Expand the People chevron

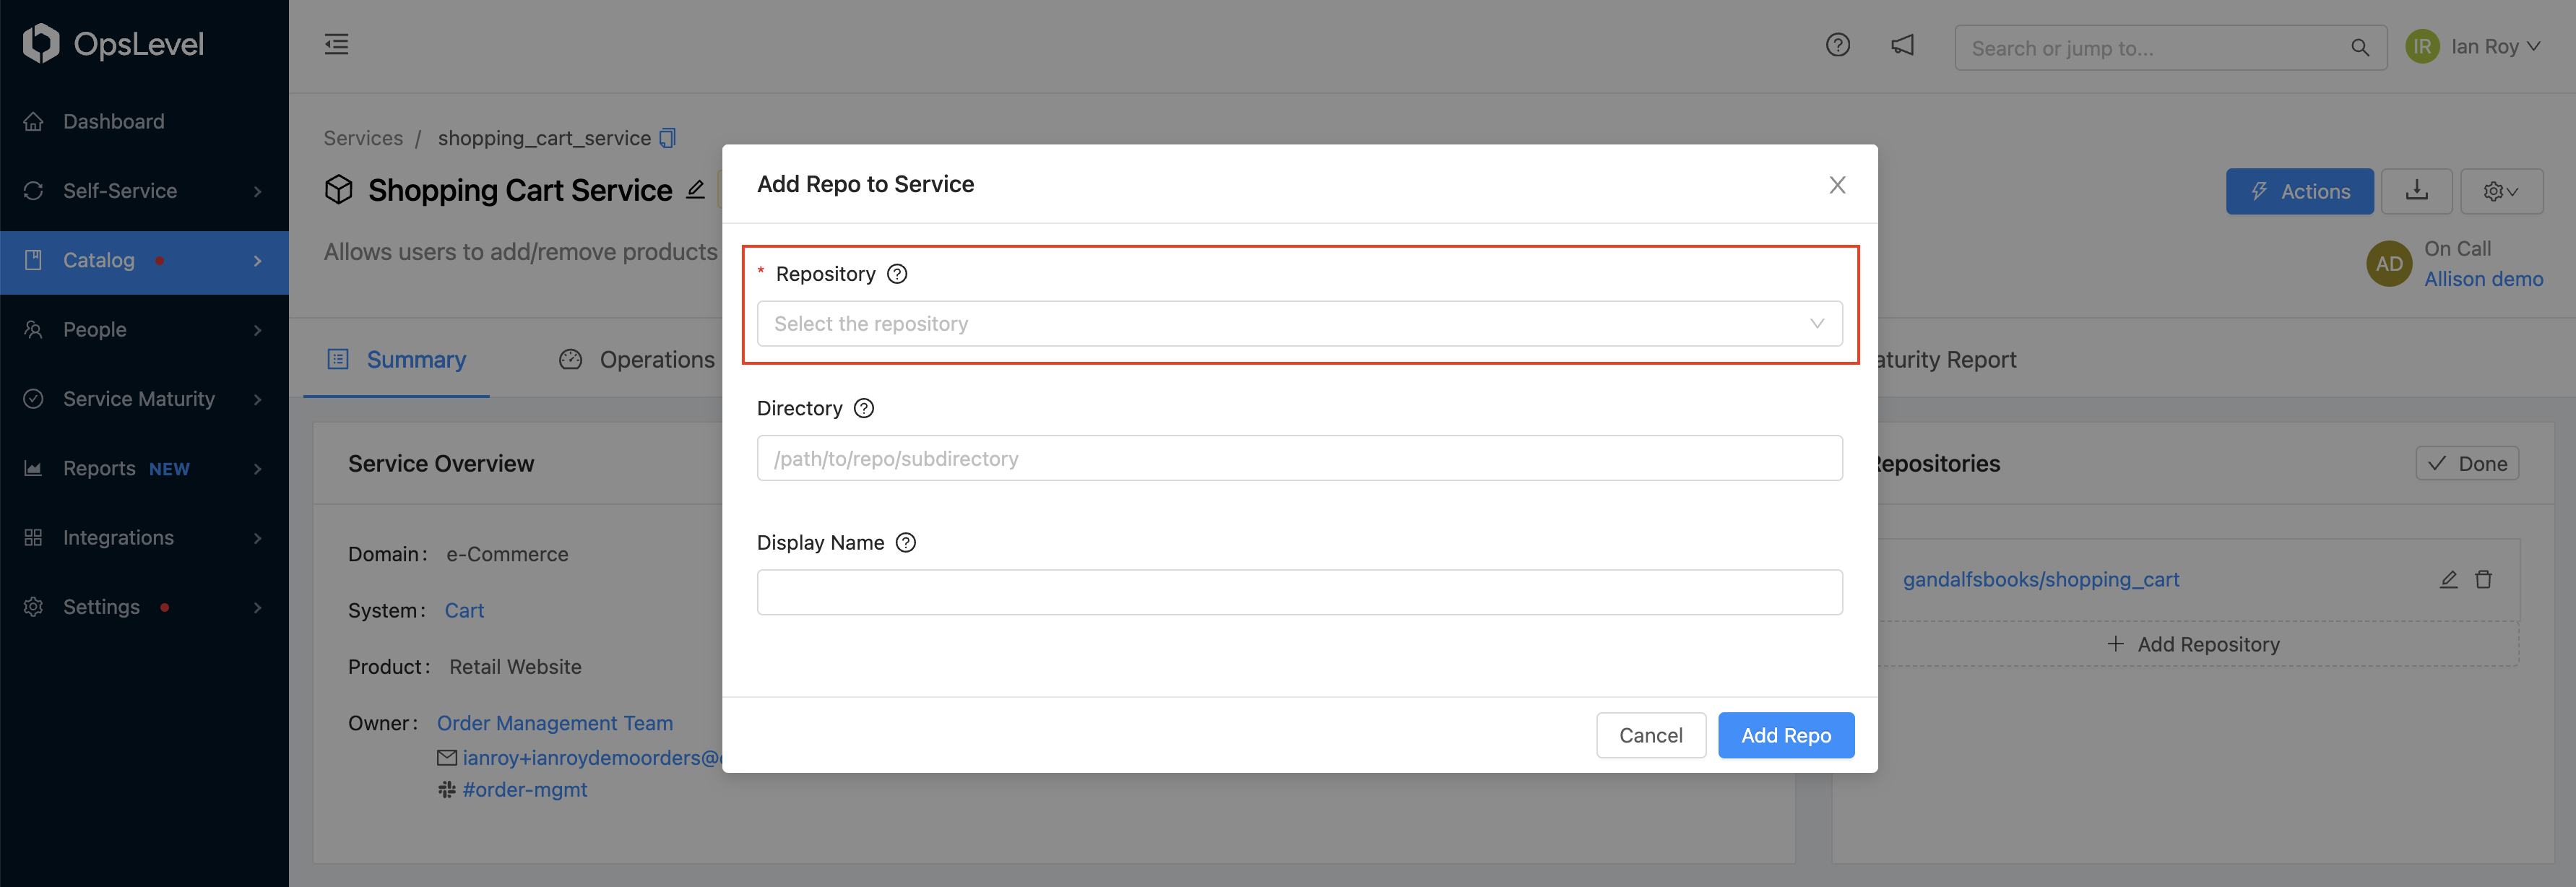coord(258,330)
